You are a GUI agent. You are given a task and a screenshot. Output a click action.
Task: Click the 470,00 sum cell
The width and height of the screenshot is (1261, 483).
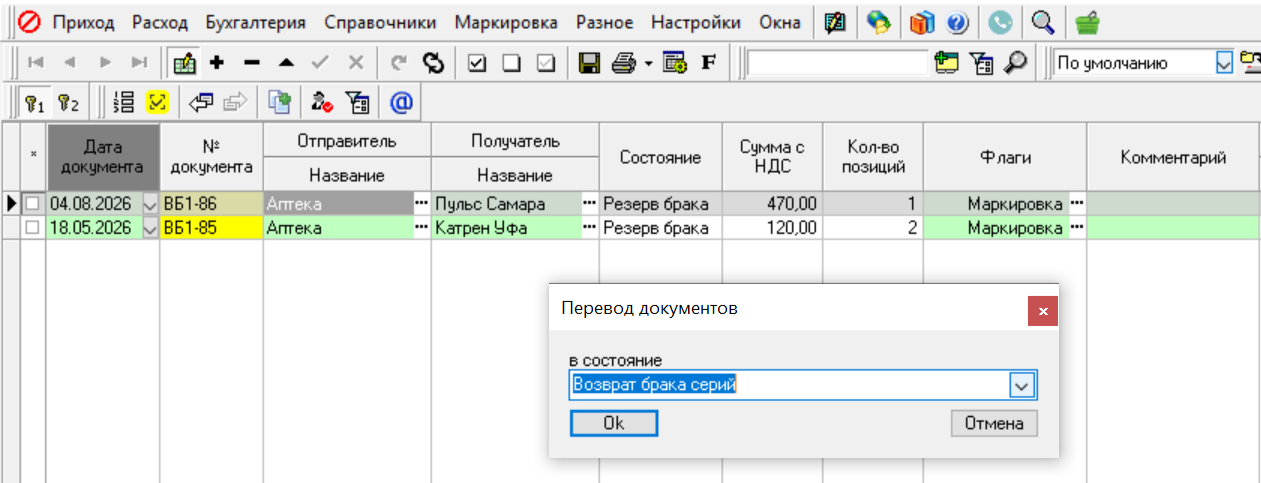[772, 204]
